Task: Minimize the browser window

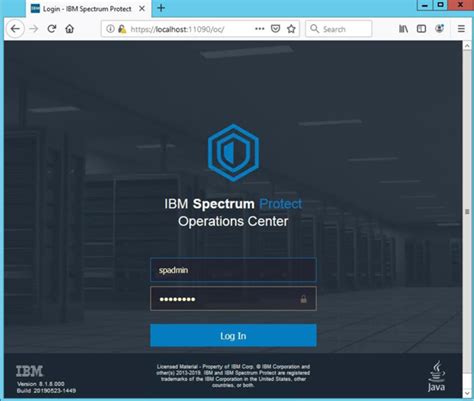Action: 424,5
